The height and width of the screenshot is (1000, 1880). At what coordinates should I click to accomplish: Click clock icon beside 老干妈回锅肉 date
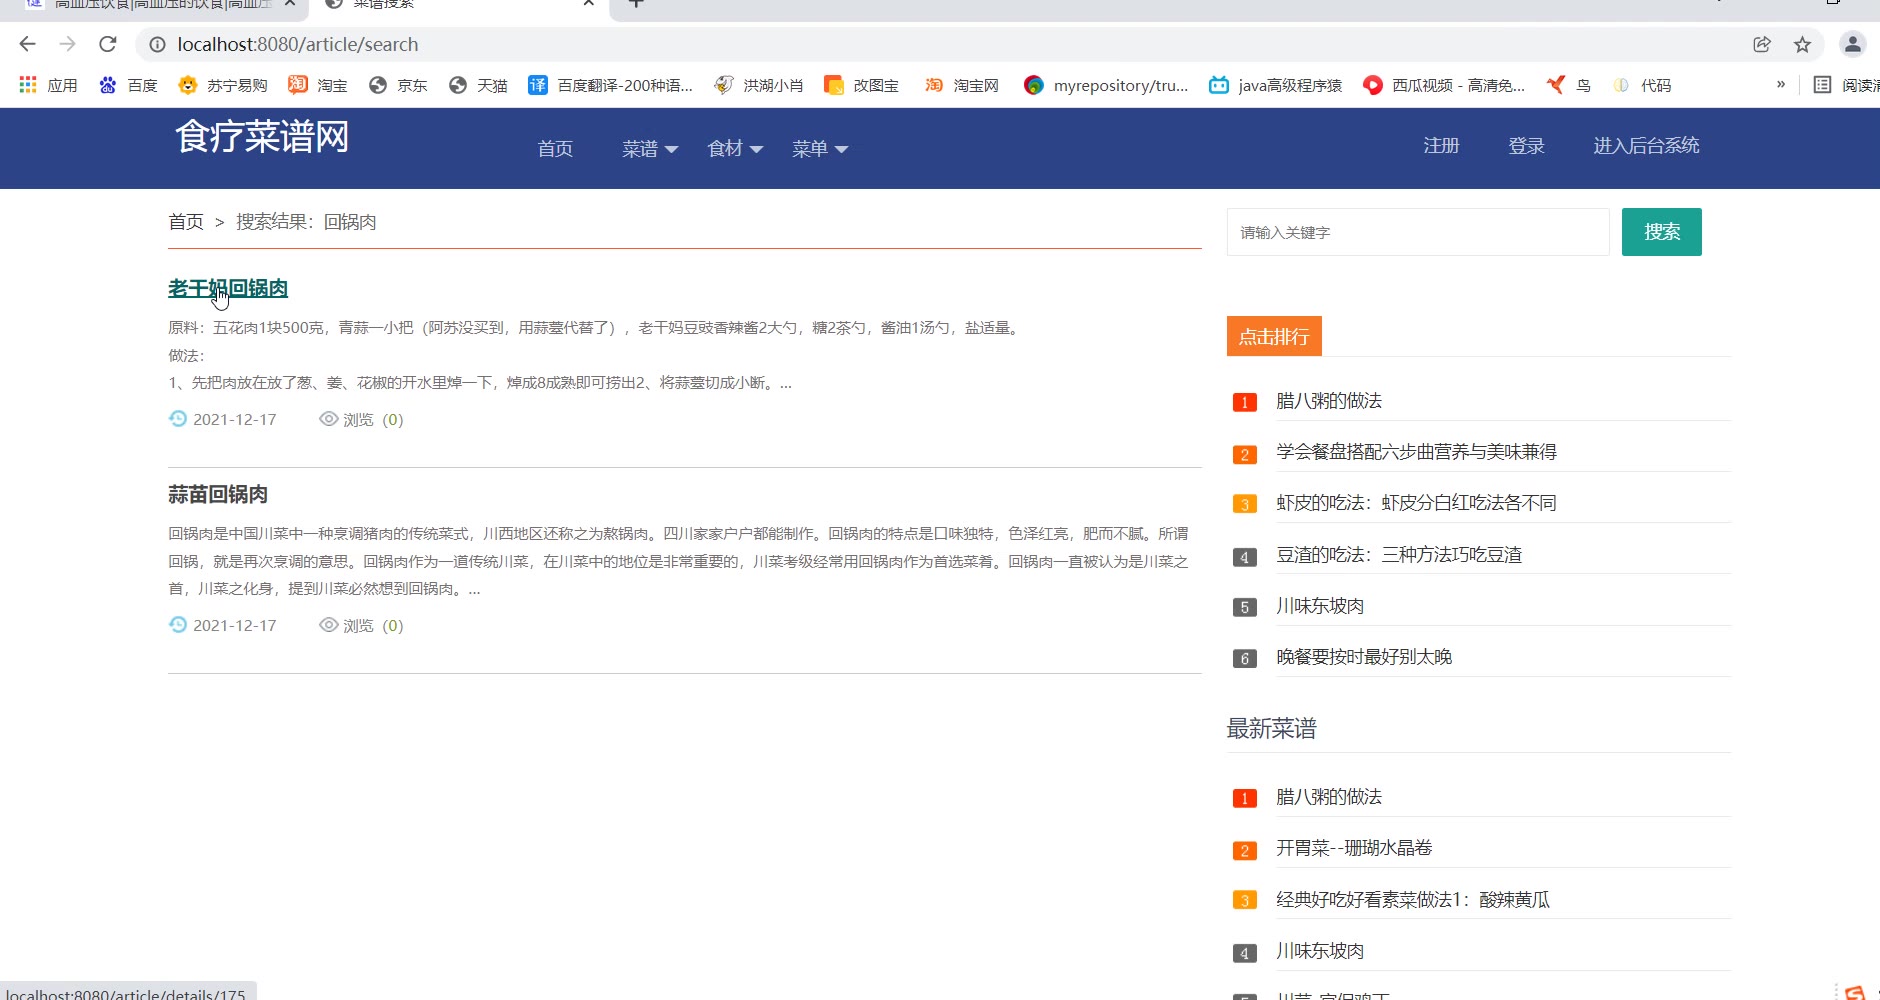[x=178, y=419]
